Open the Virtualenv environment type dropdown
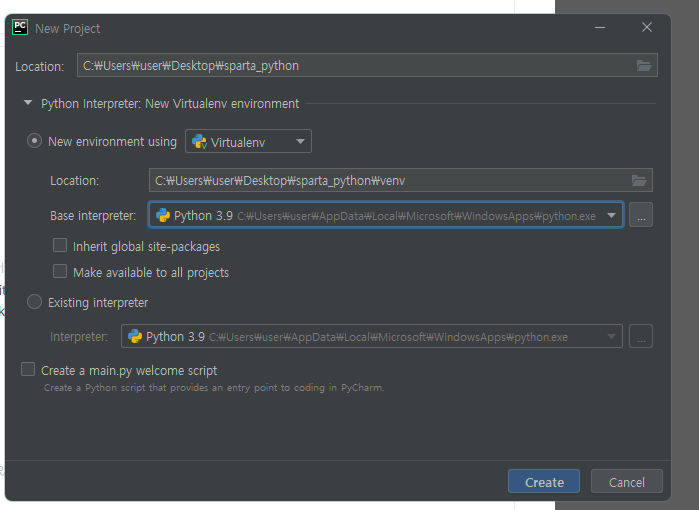The height and width of the screenshot is (510, 699). point(248,141)
